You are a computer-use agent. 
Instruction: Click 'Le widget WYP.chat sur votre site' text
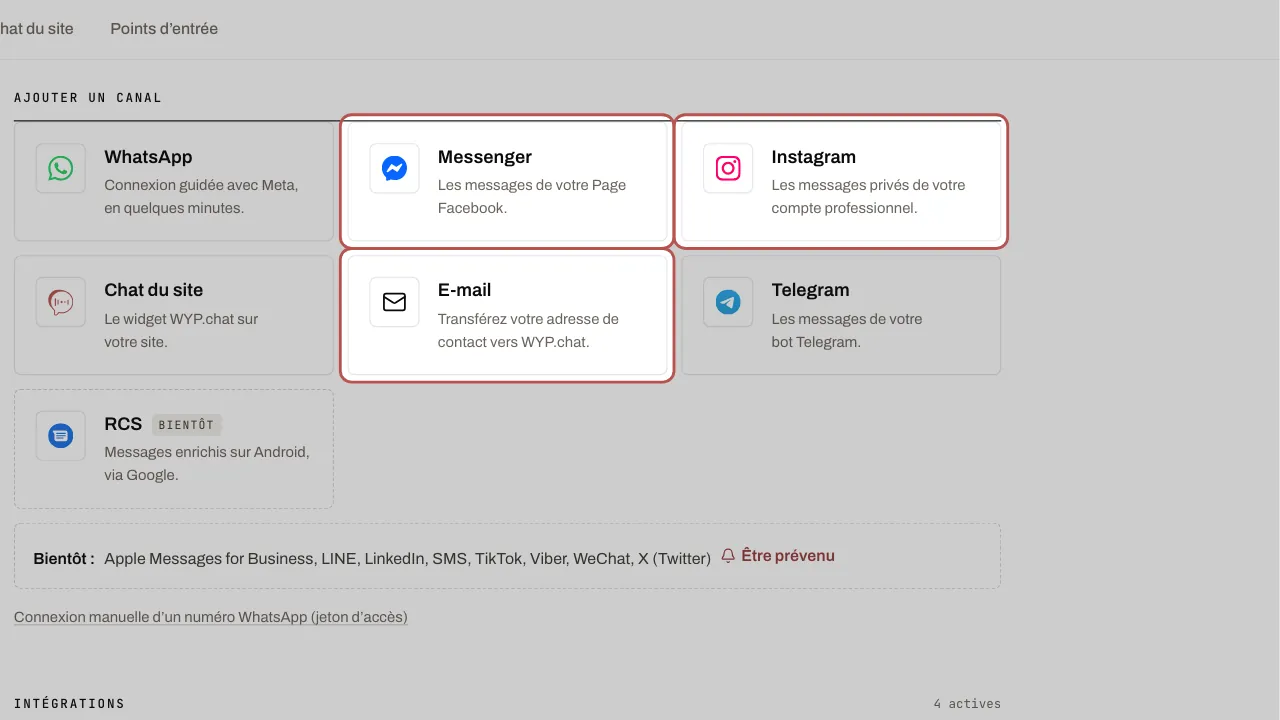click(181, 330)
